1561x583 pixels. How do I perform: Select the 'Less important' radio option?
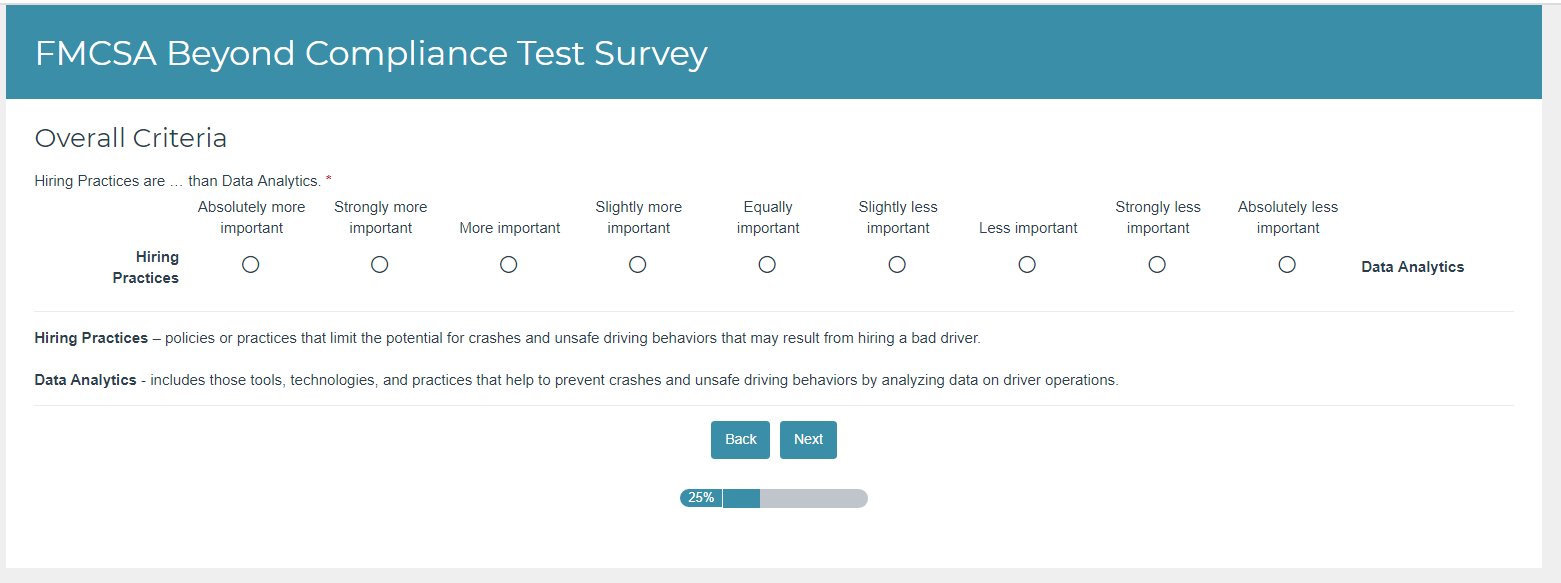pos(1027,265)
